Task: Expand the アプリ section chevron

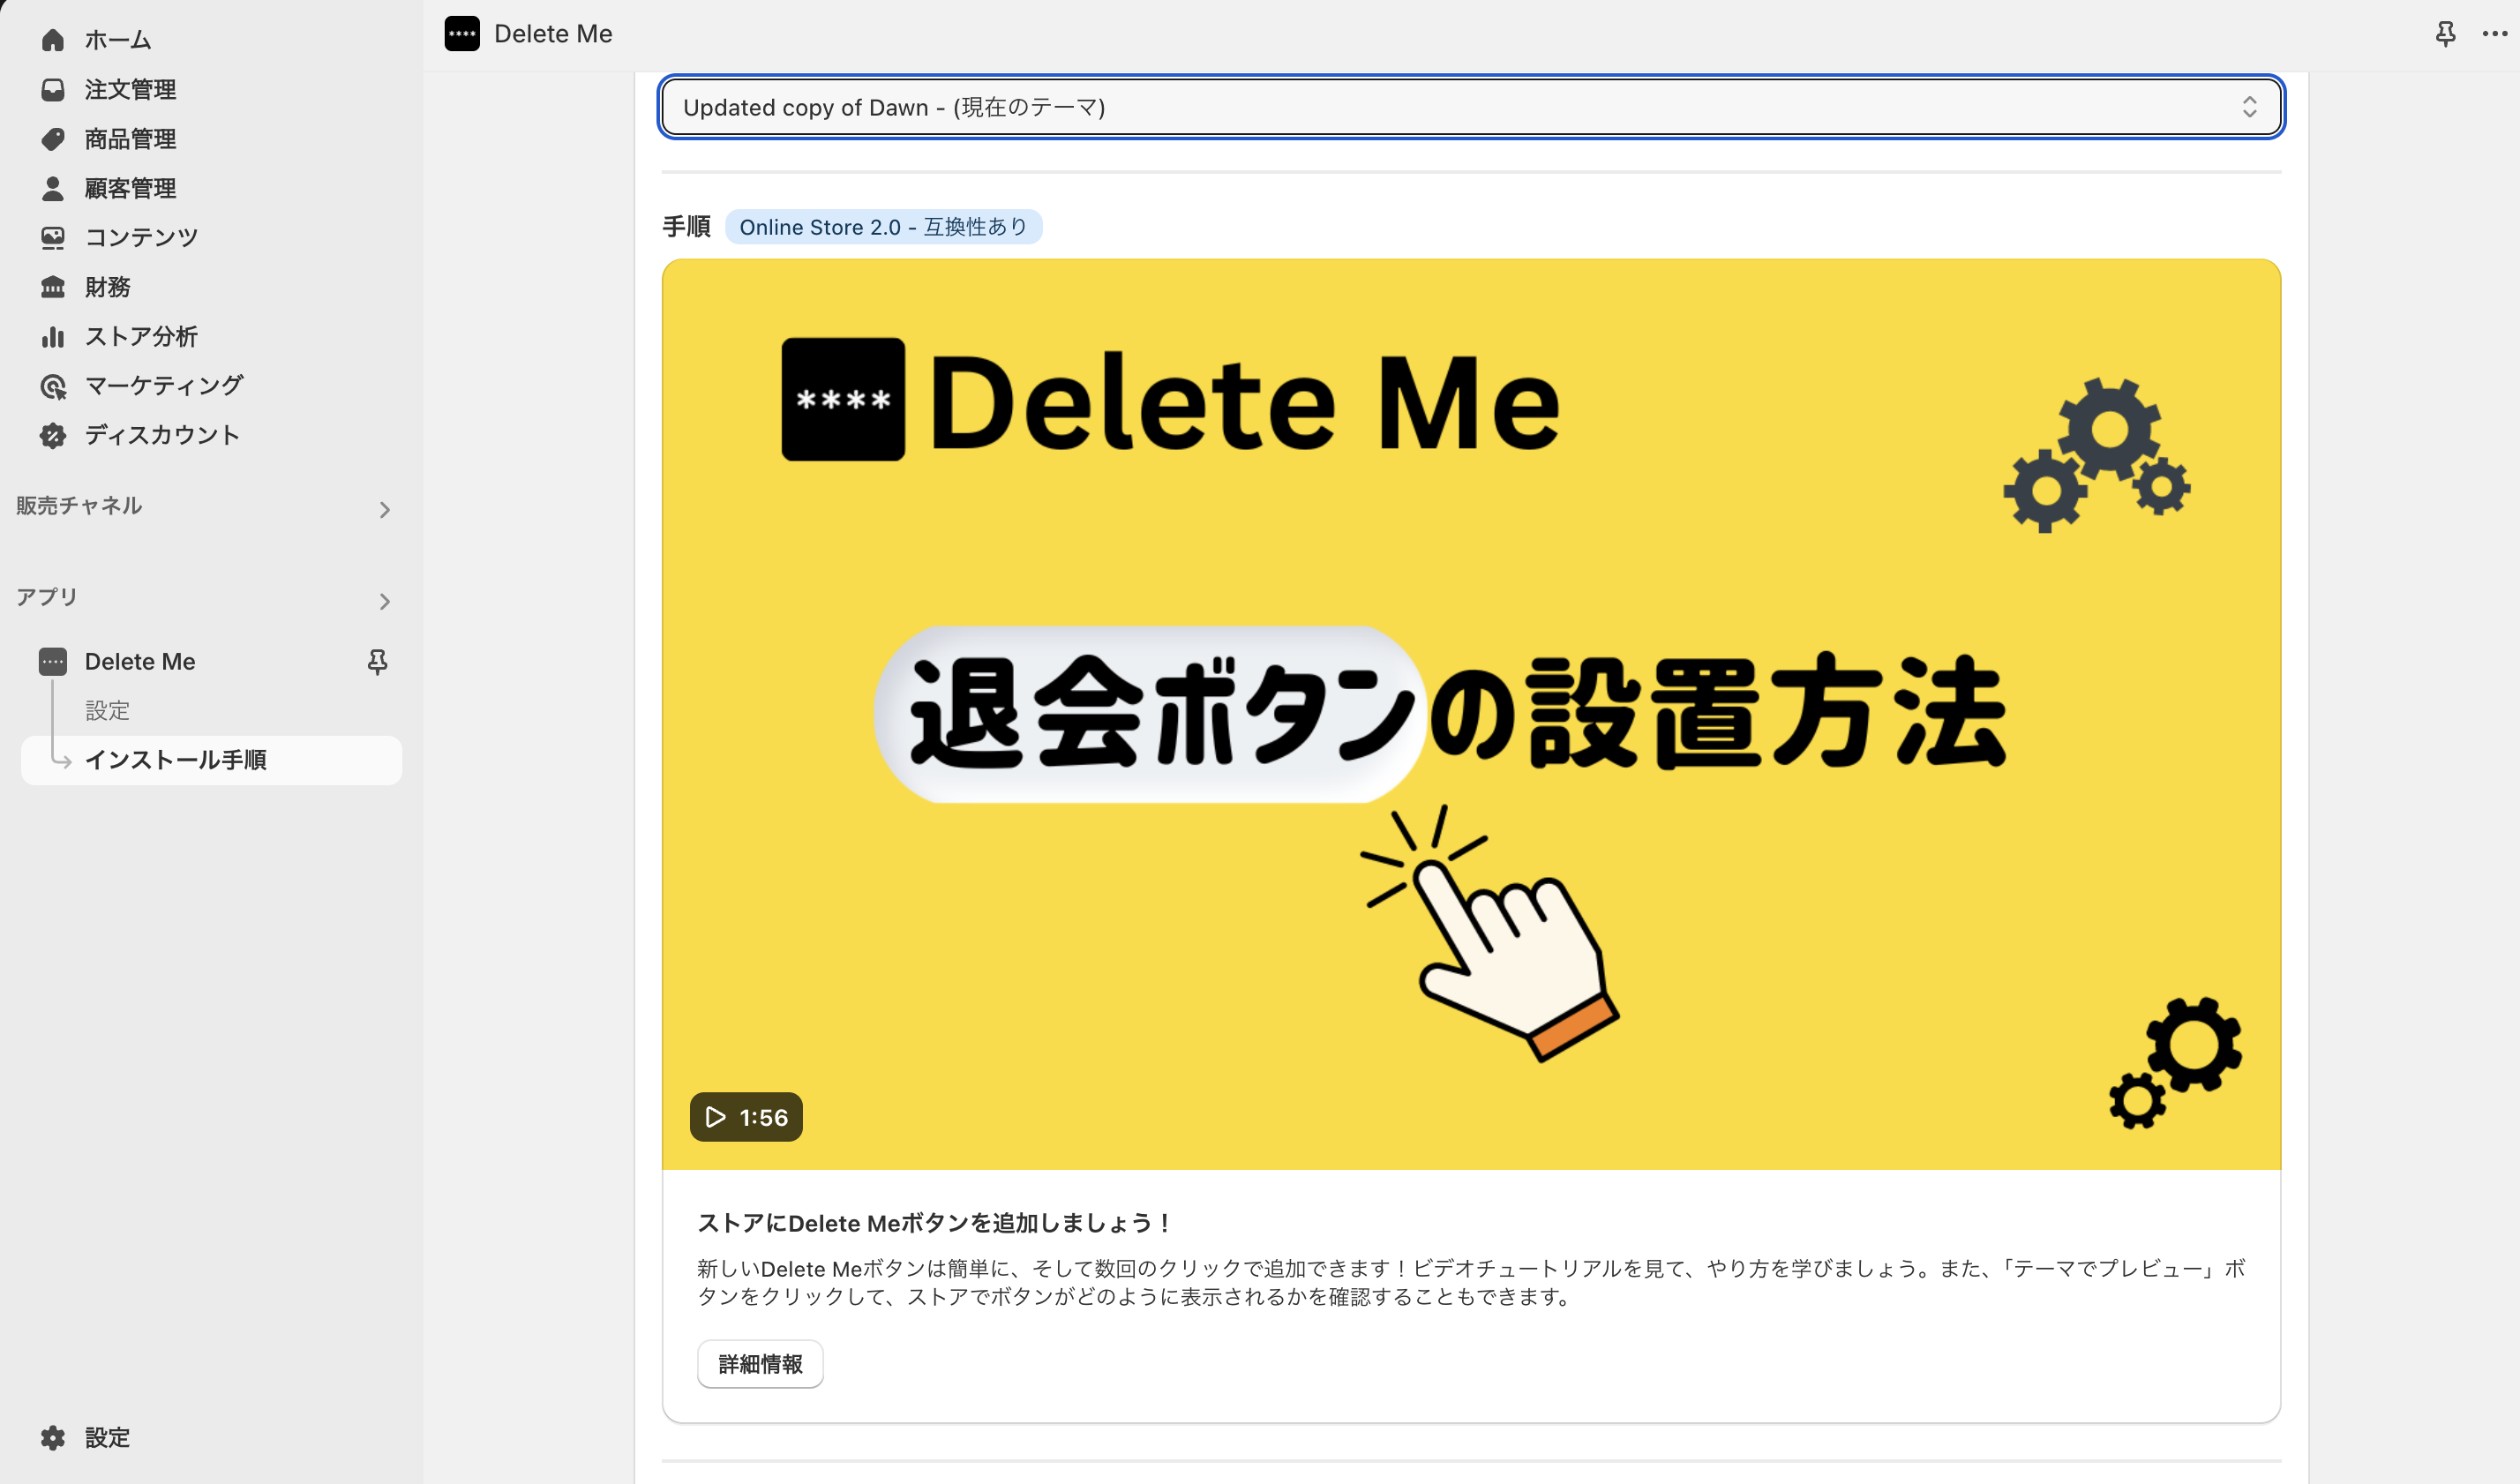Action: point(384,601)
